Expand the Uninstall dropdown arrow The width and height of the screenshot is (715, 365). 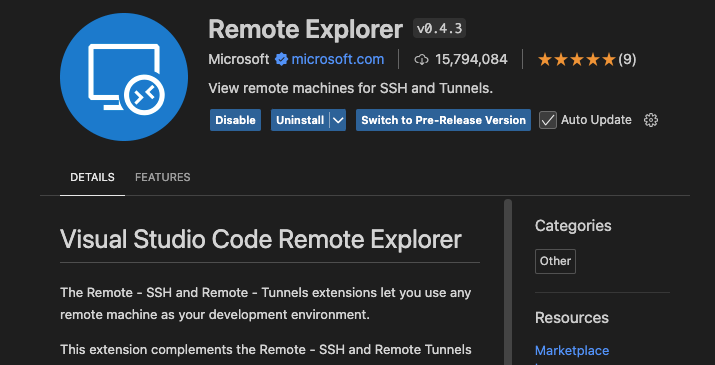coord(338,120)
